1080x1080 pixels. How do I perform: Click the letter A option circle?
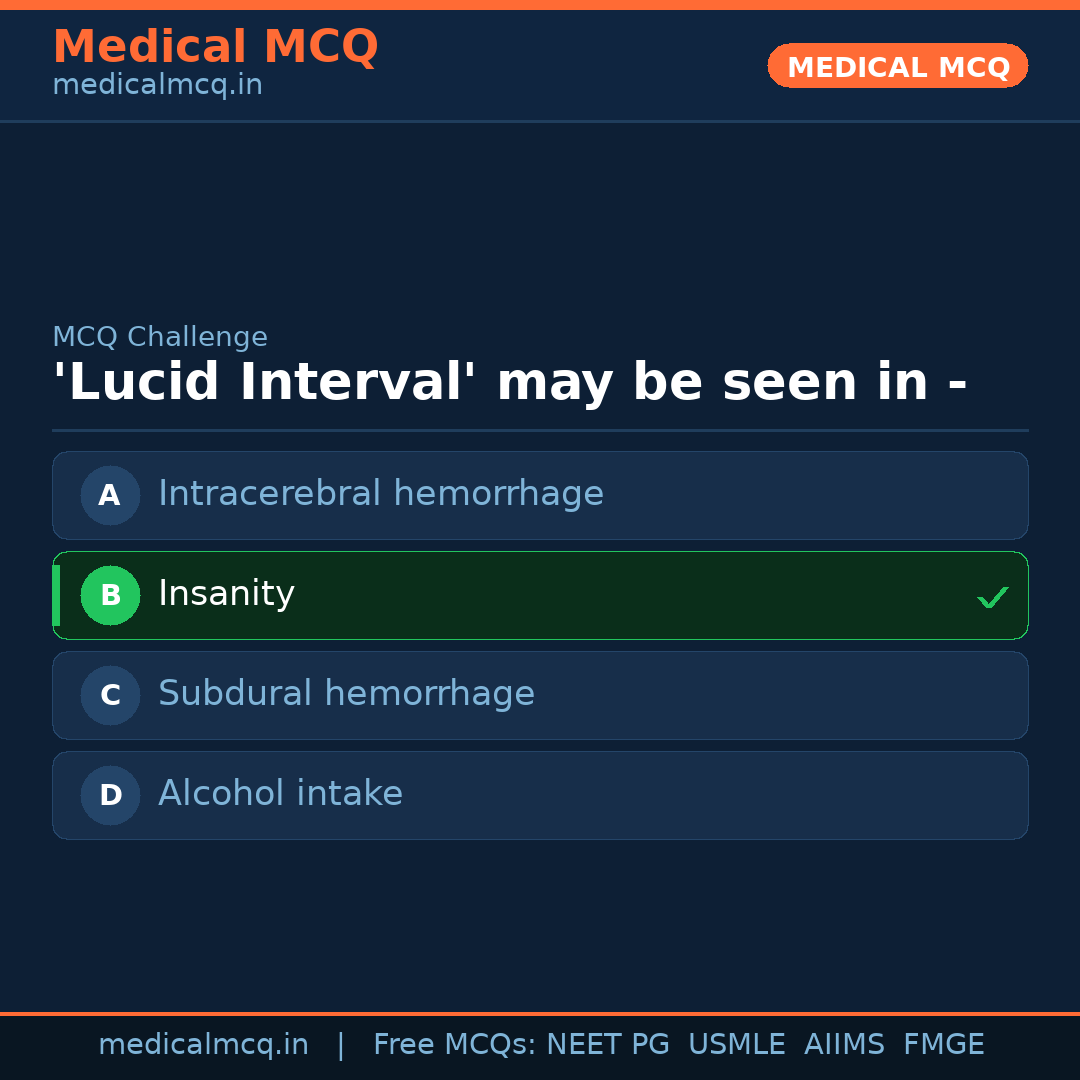coord(110,495)
